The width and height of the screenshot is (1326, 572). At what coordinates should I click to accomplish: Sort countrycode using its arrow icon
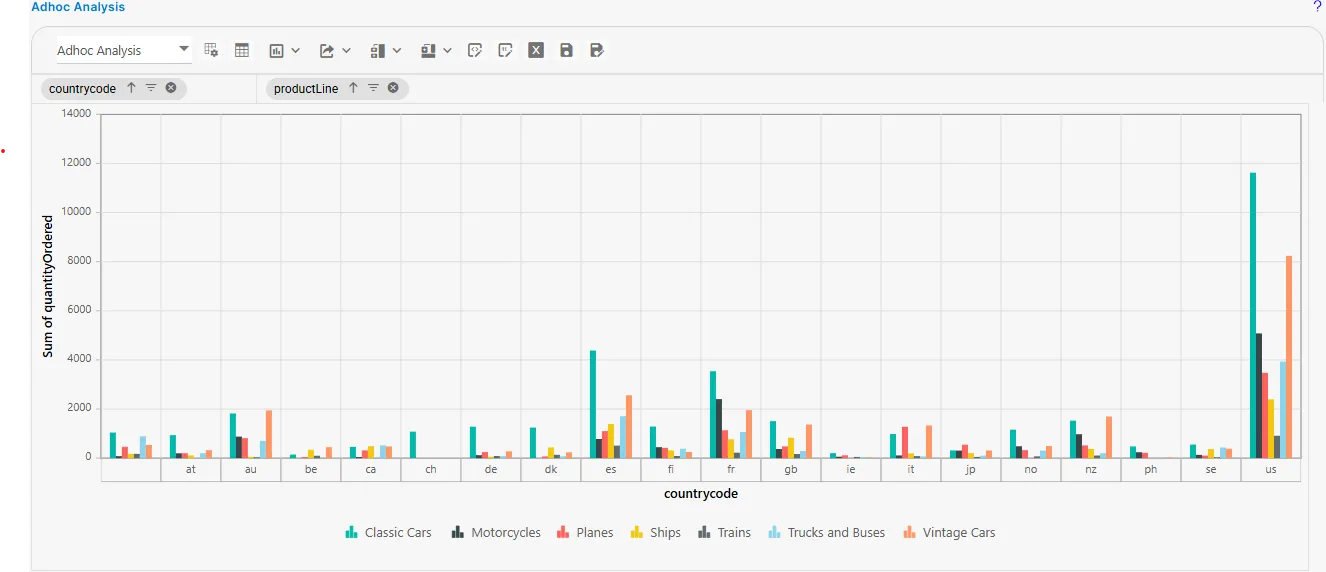tap(131, 88)
